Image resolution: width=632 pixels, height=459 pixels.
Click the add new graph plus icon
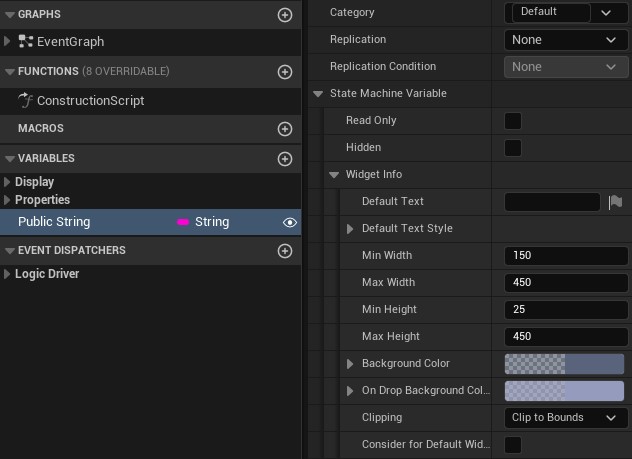tap(285, 15)
